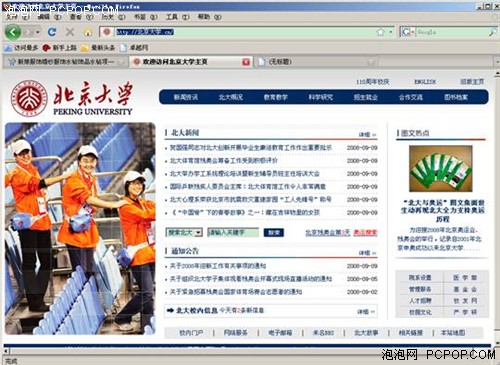This screenshot has height=365, width=500.
Task: Click the highlighted URL in the address bar
Action: click(145, 32)
